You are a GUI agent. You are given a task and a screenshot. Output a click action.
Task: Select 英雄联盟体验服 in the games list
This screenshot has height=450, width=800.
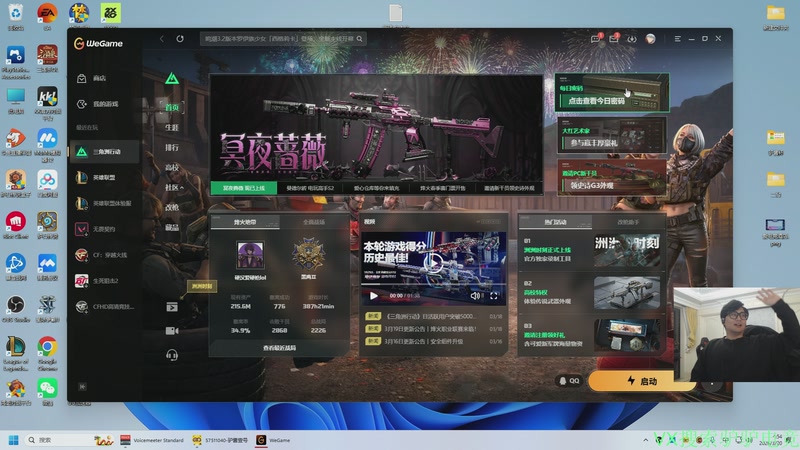[105, 204]
